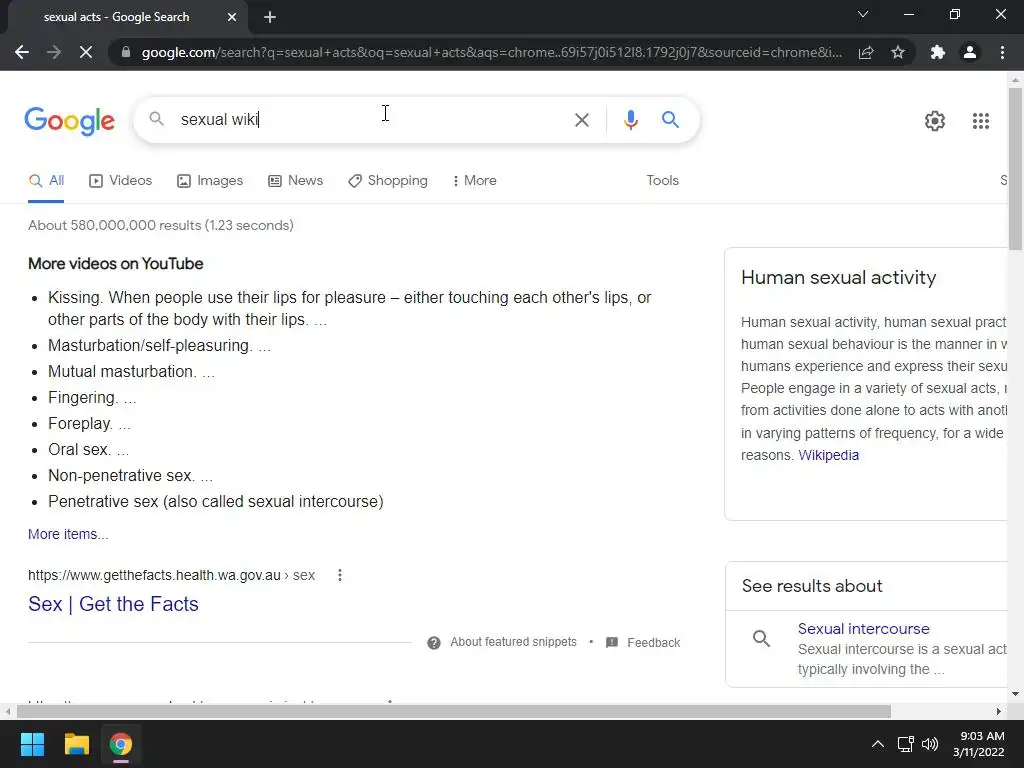Switch to the Images tab
This screenshot has height=768, width=1024.
210,181
